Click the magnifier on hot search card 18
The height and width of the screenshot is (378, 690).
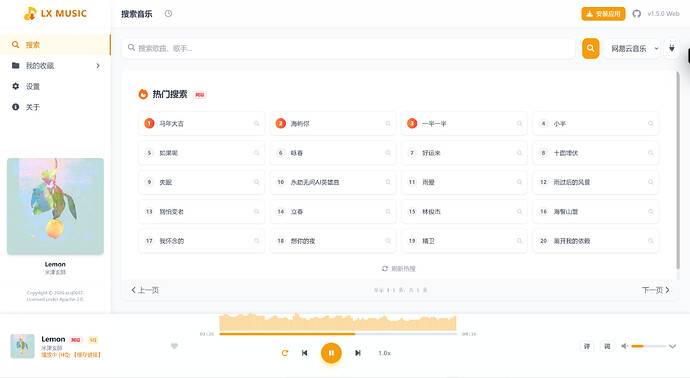click(x=388, y=241)
